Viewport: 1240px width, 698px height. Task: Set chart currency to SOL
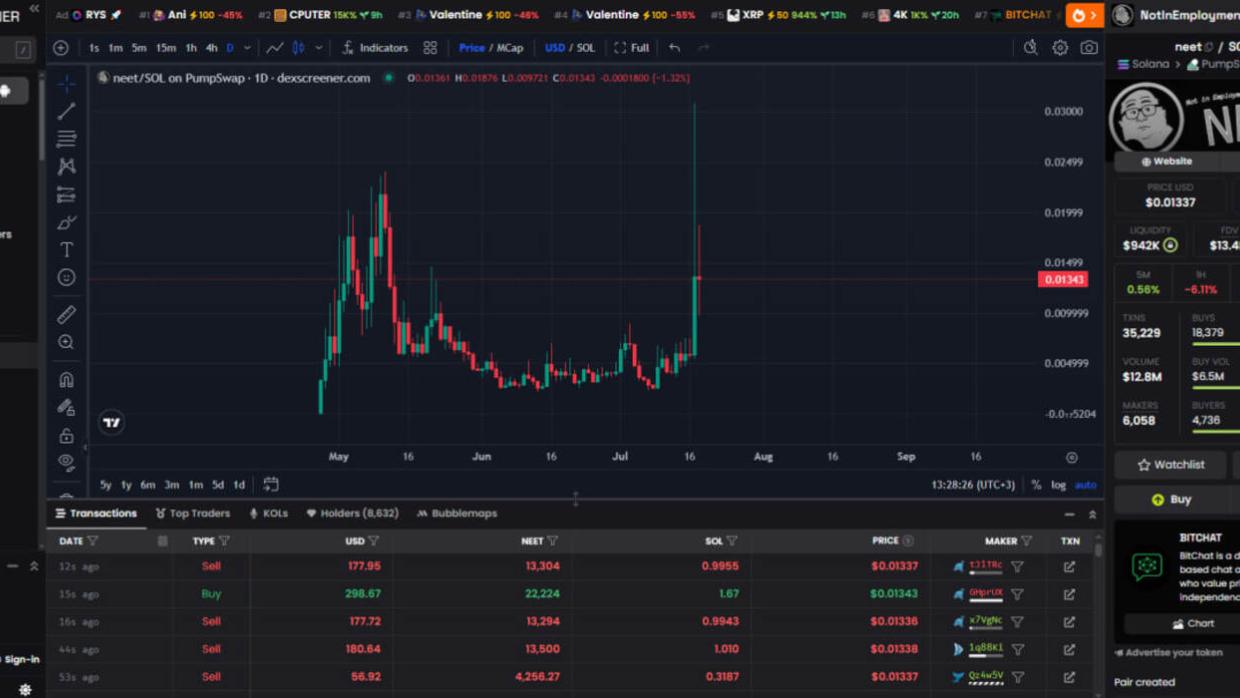(x=586, y=47)
